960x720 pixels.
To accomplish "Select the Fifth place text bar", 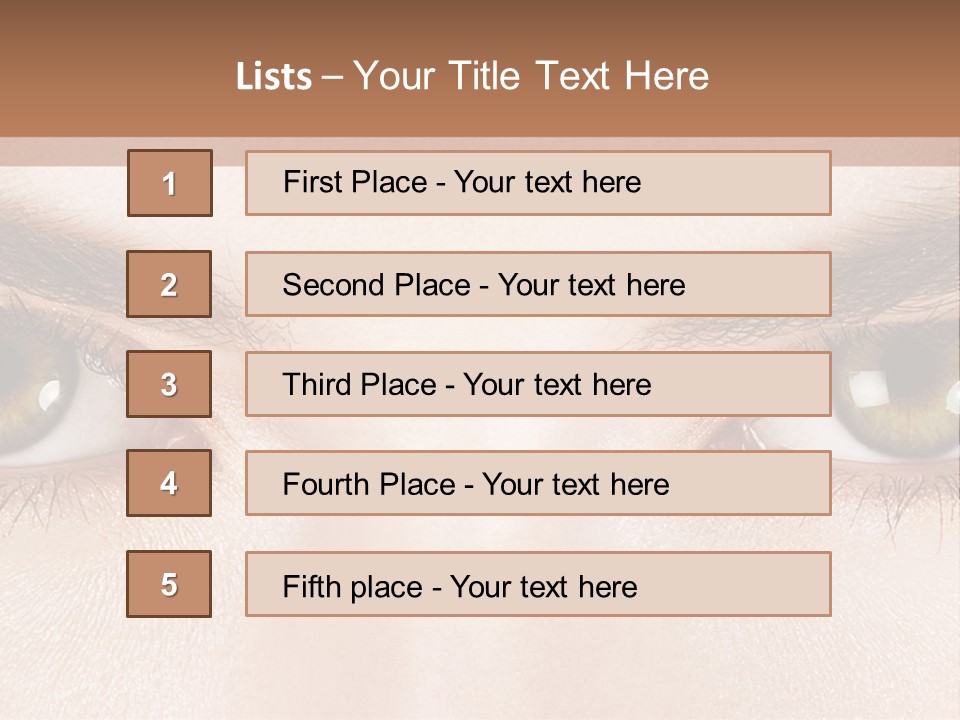I will (x=538, y=584).
